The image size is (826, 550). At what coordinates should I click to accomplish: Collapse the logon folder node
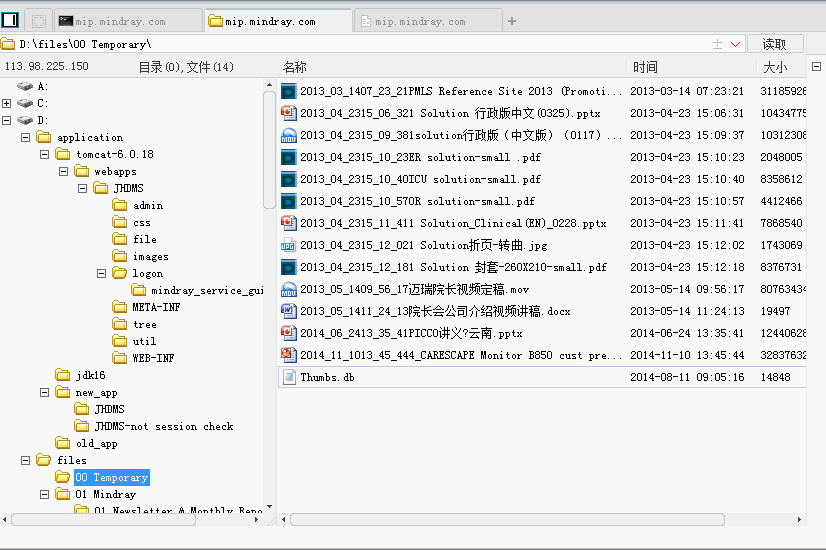coord(101,273)
